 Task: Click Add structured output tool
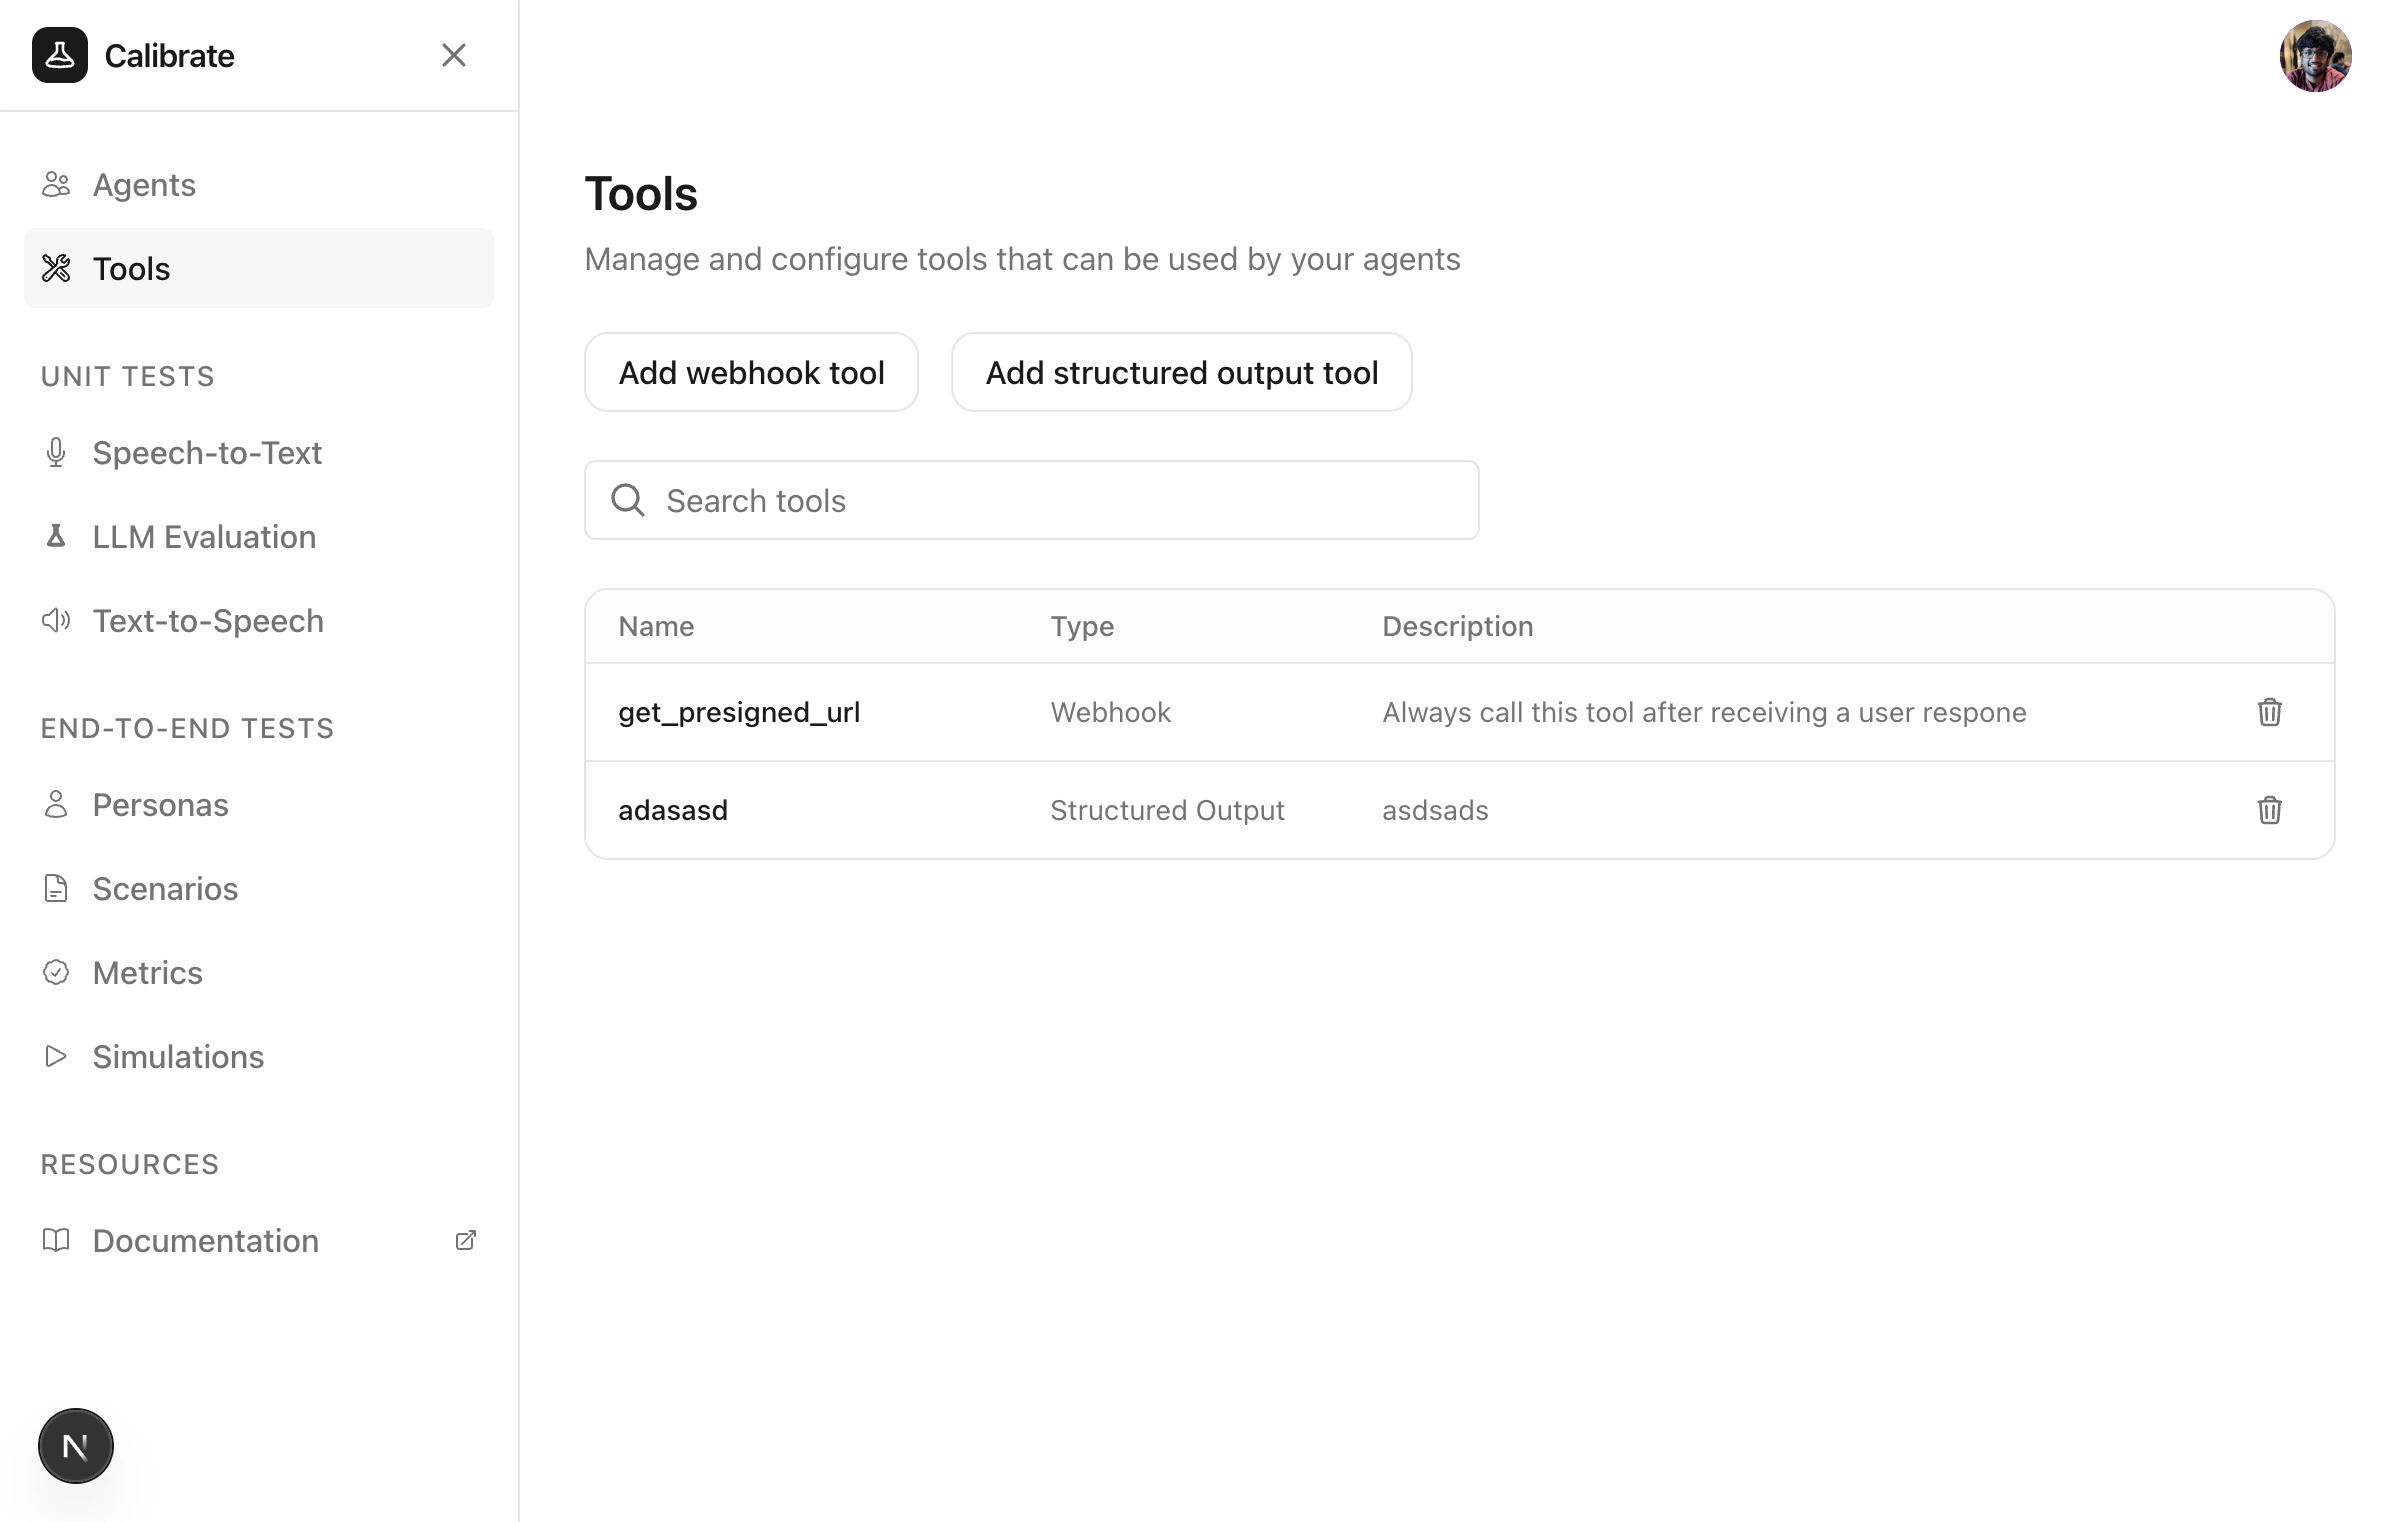[x=1182, y=372]
